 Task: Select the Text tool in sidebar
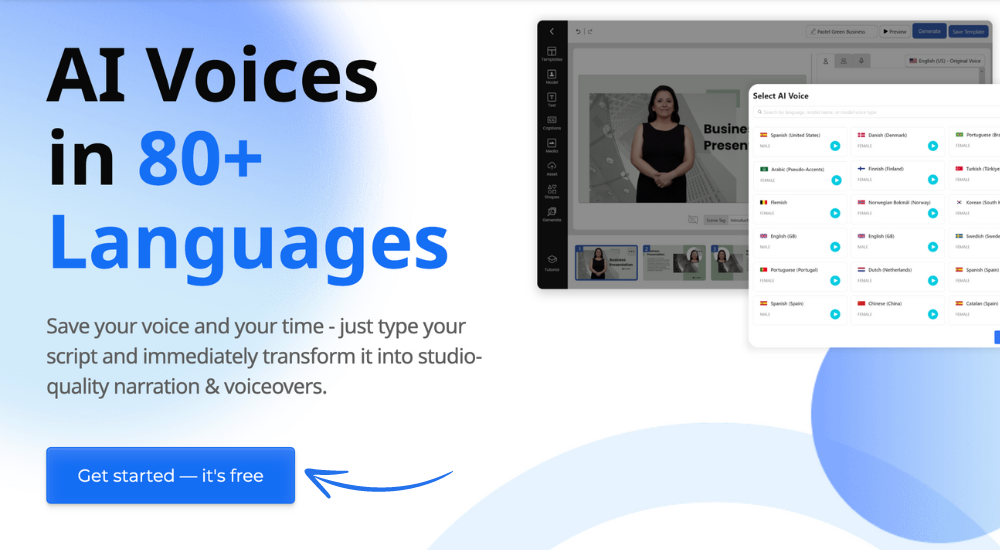pos(552,100)
